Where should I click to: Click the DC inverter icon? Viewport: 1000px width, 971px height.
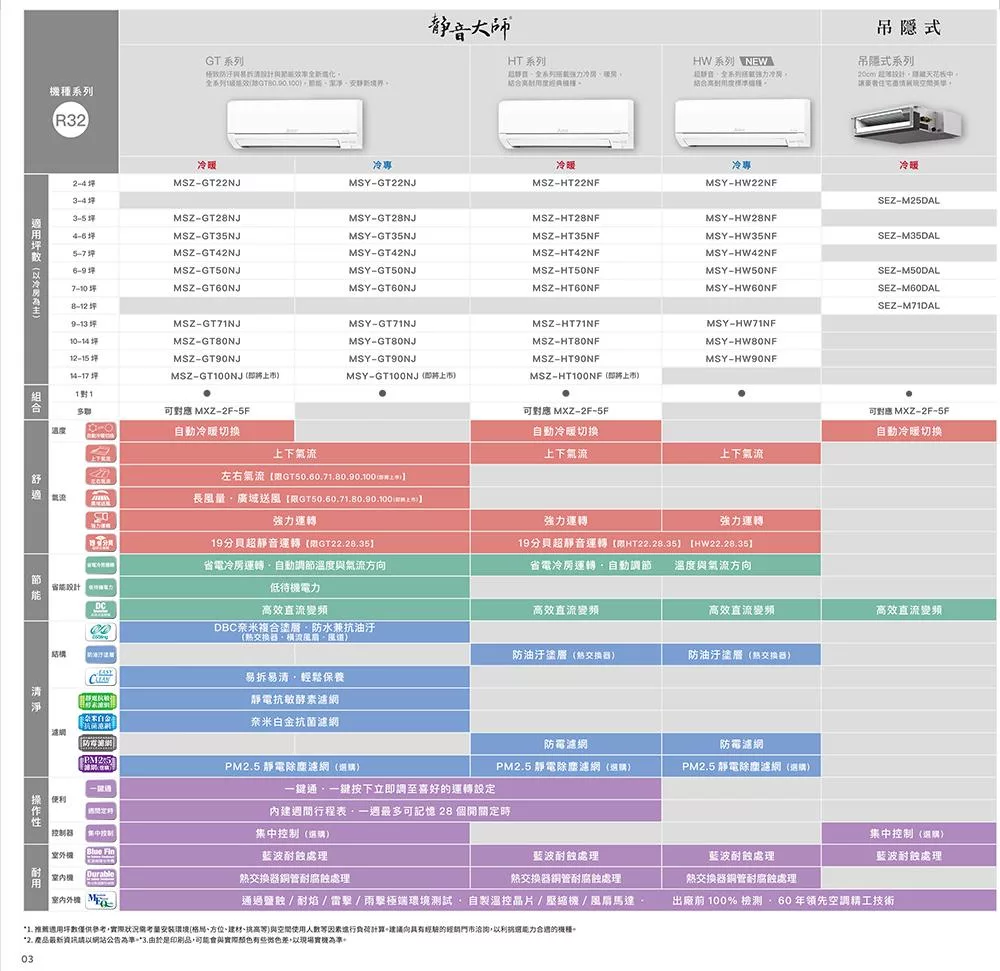[102, 609]
